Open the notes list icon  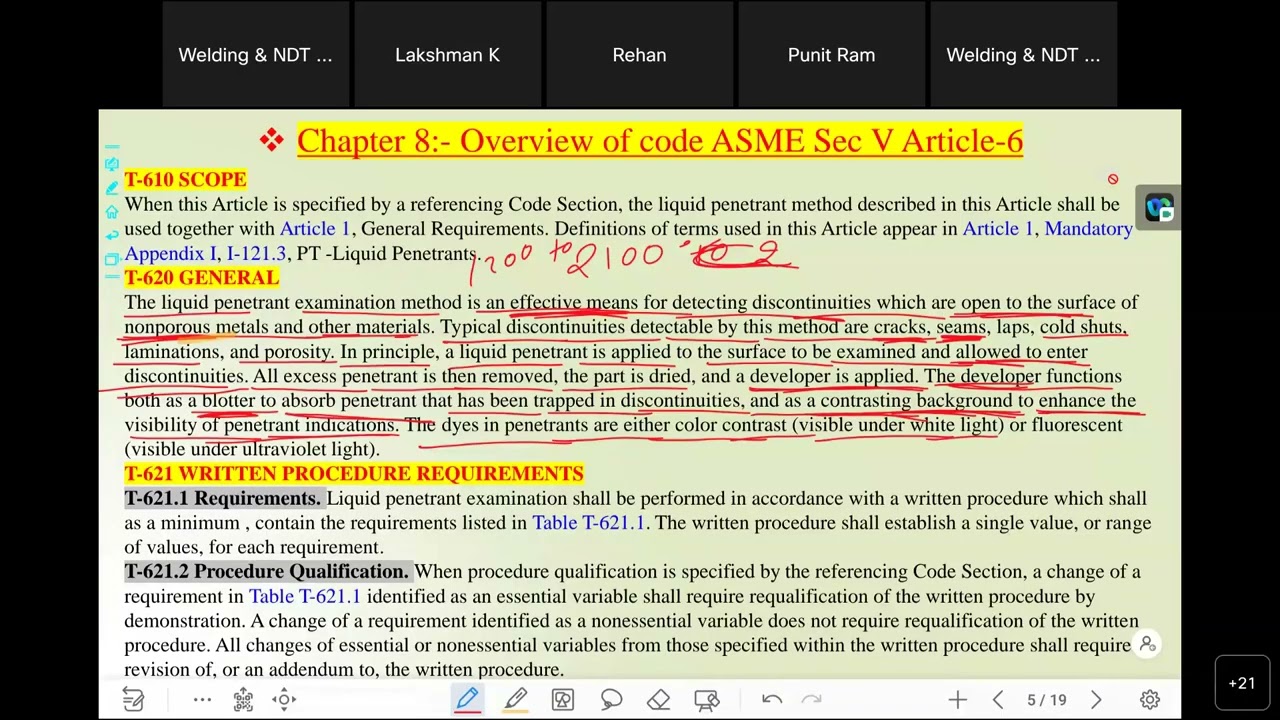coord(133,699)
